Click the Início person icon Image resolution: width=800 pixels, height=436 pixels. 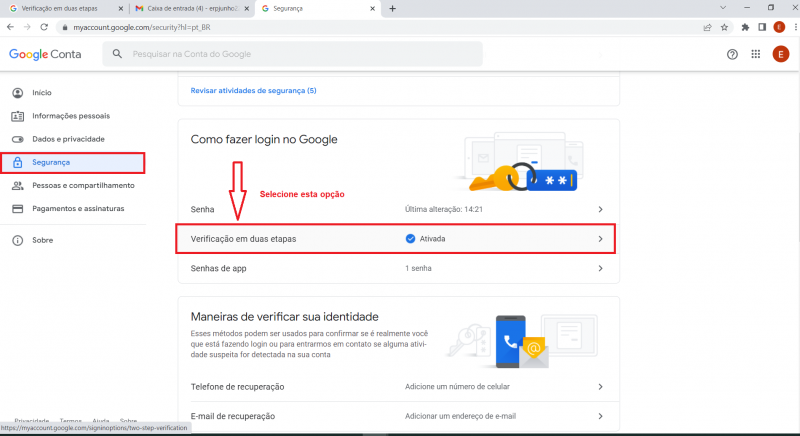tap(18, 93)
